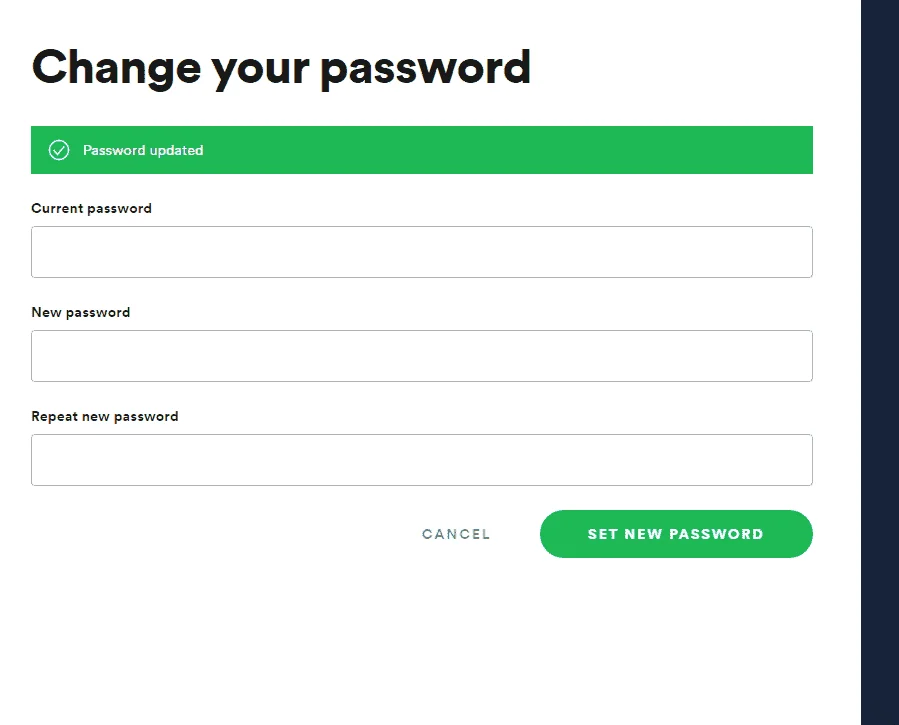Focus the New password input field
Viewport: 899px width, 725px height.
click(422, 356)
